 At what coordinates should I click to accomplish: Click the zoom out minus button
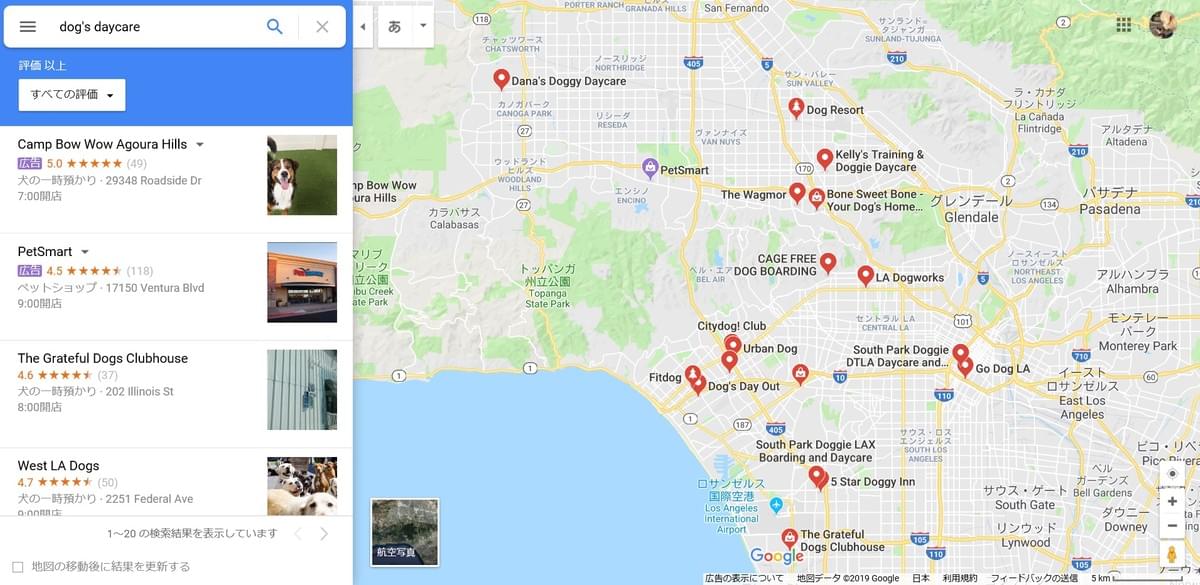[x=1172, y=526]
